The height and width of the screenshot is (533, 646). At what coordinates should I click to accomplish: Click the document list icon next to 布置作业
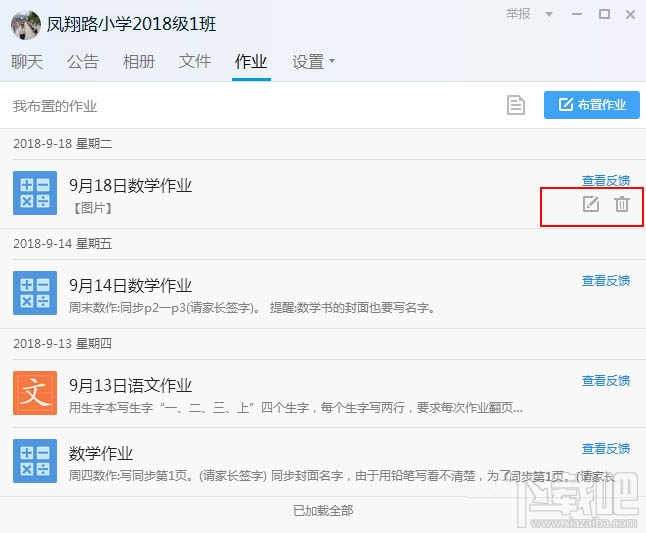(x=516, y=105)
